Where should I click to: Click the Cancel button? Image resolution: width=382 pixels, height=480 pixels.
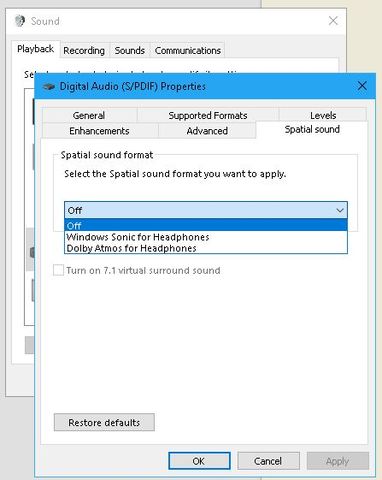tap(268, 461)
